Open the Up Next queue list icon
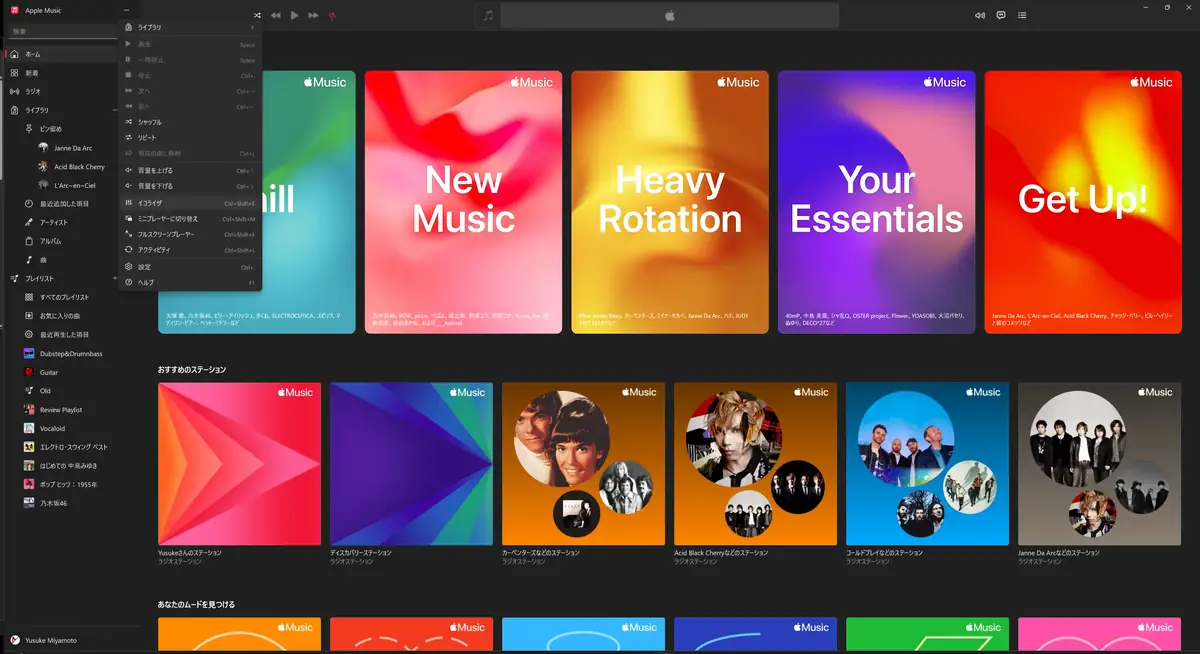This screenshot has height=654, width=1200. tap(1021, 15)
